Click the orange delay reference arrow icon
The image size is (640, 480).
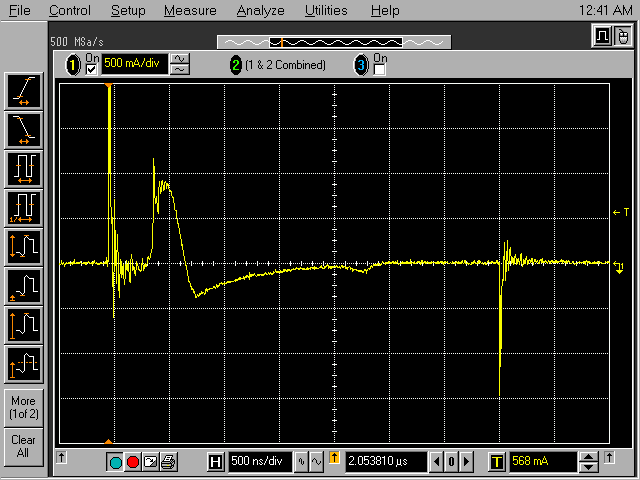[334, 458]
